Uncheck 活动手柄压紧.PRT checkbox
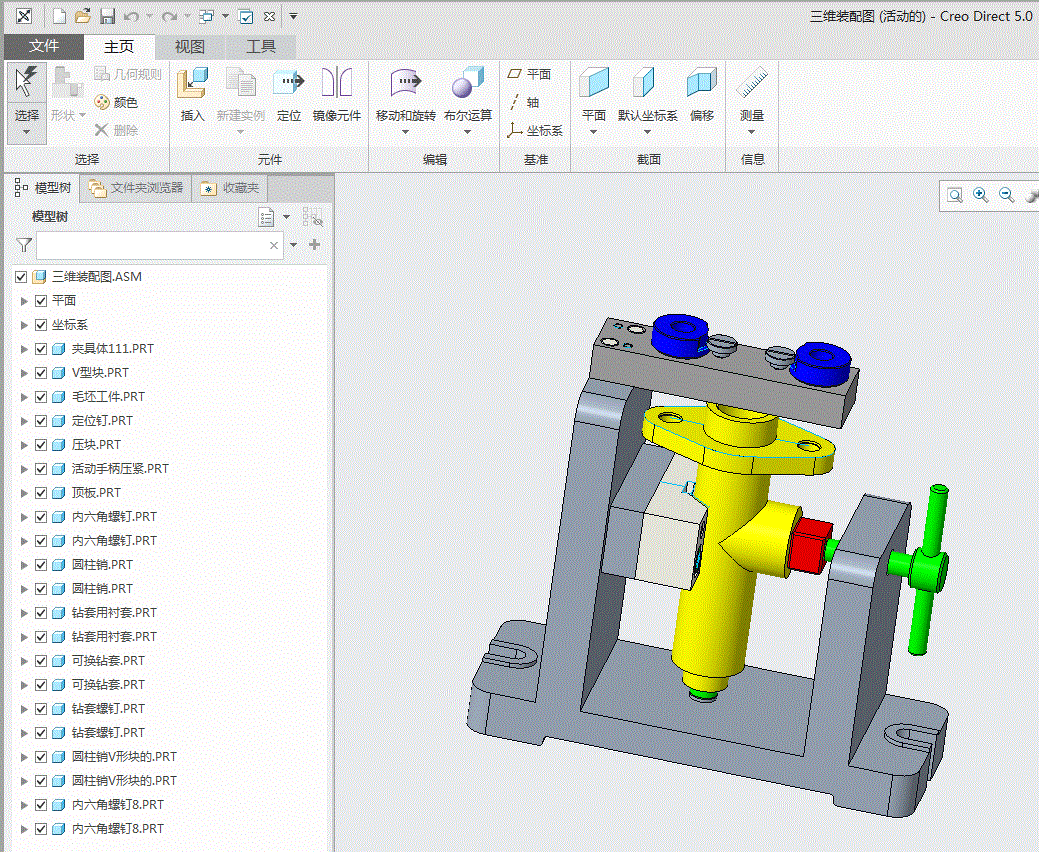The height and width of the screenshot is (852, 1039). pyautogui.click(x=41, y=469)
